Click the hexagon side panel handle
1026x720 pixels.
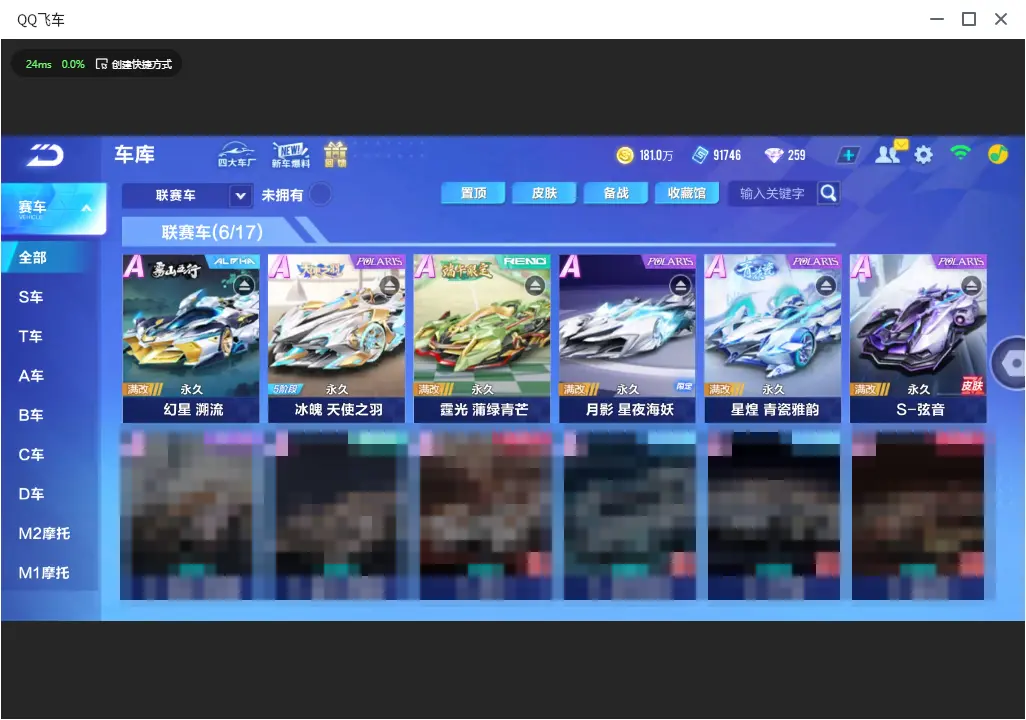click(1010, 363)
